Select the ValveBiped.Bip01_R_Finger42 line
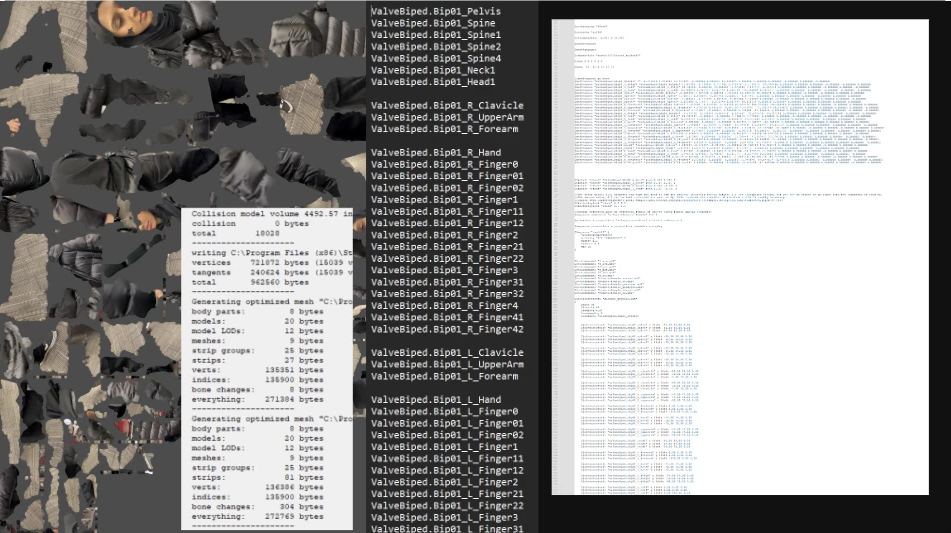The width and height of the screenshot is (951, 533). click(448, 329)
